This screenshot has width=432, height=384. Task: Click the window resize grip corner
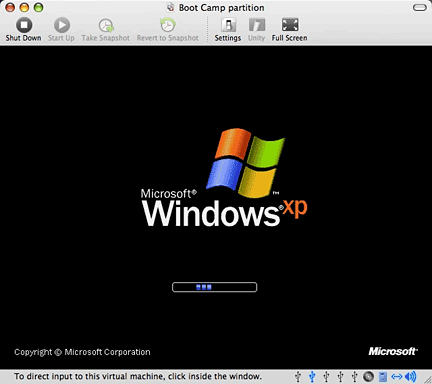click(427, 379)
